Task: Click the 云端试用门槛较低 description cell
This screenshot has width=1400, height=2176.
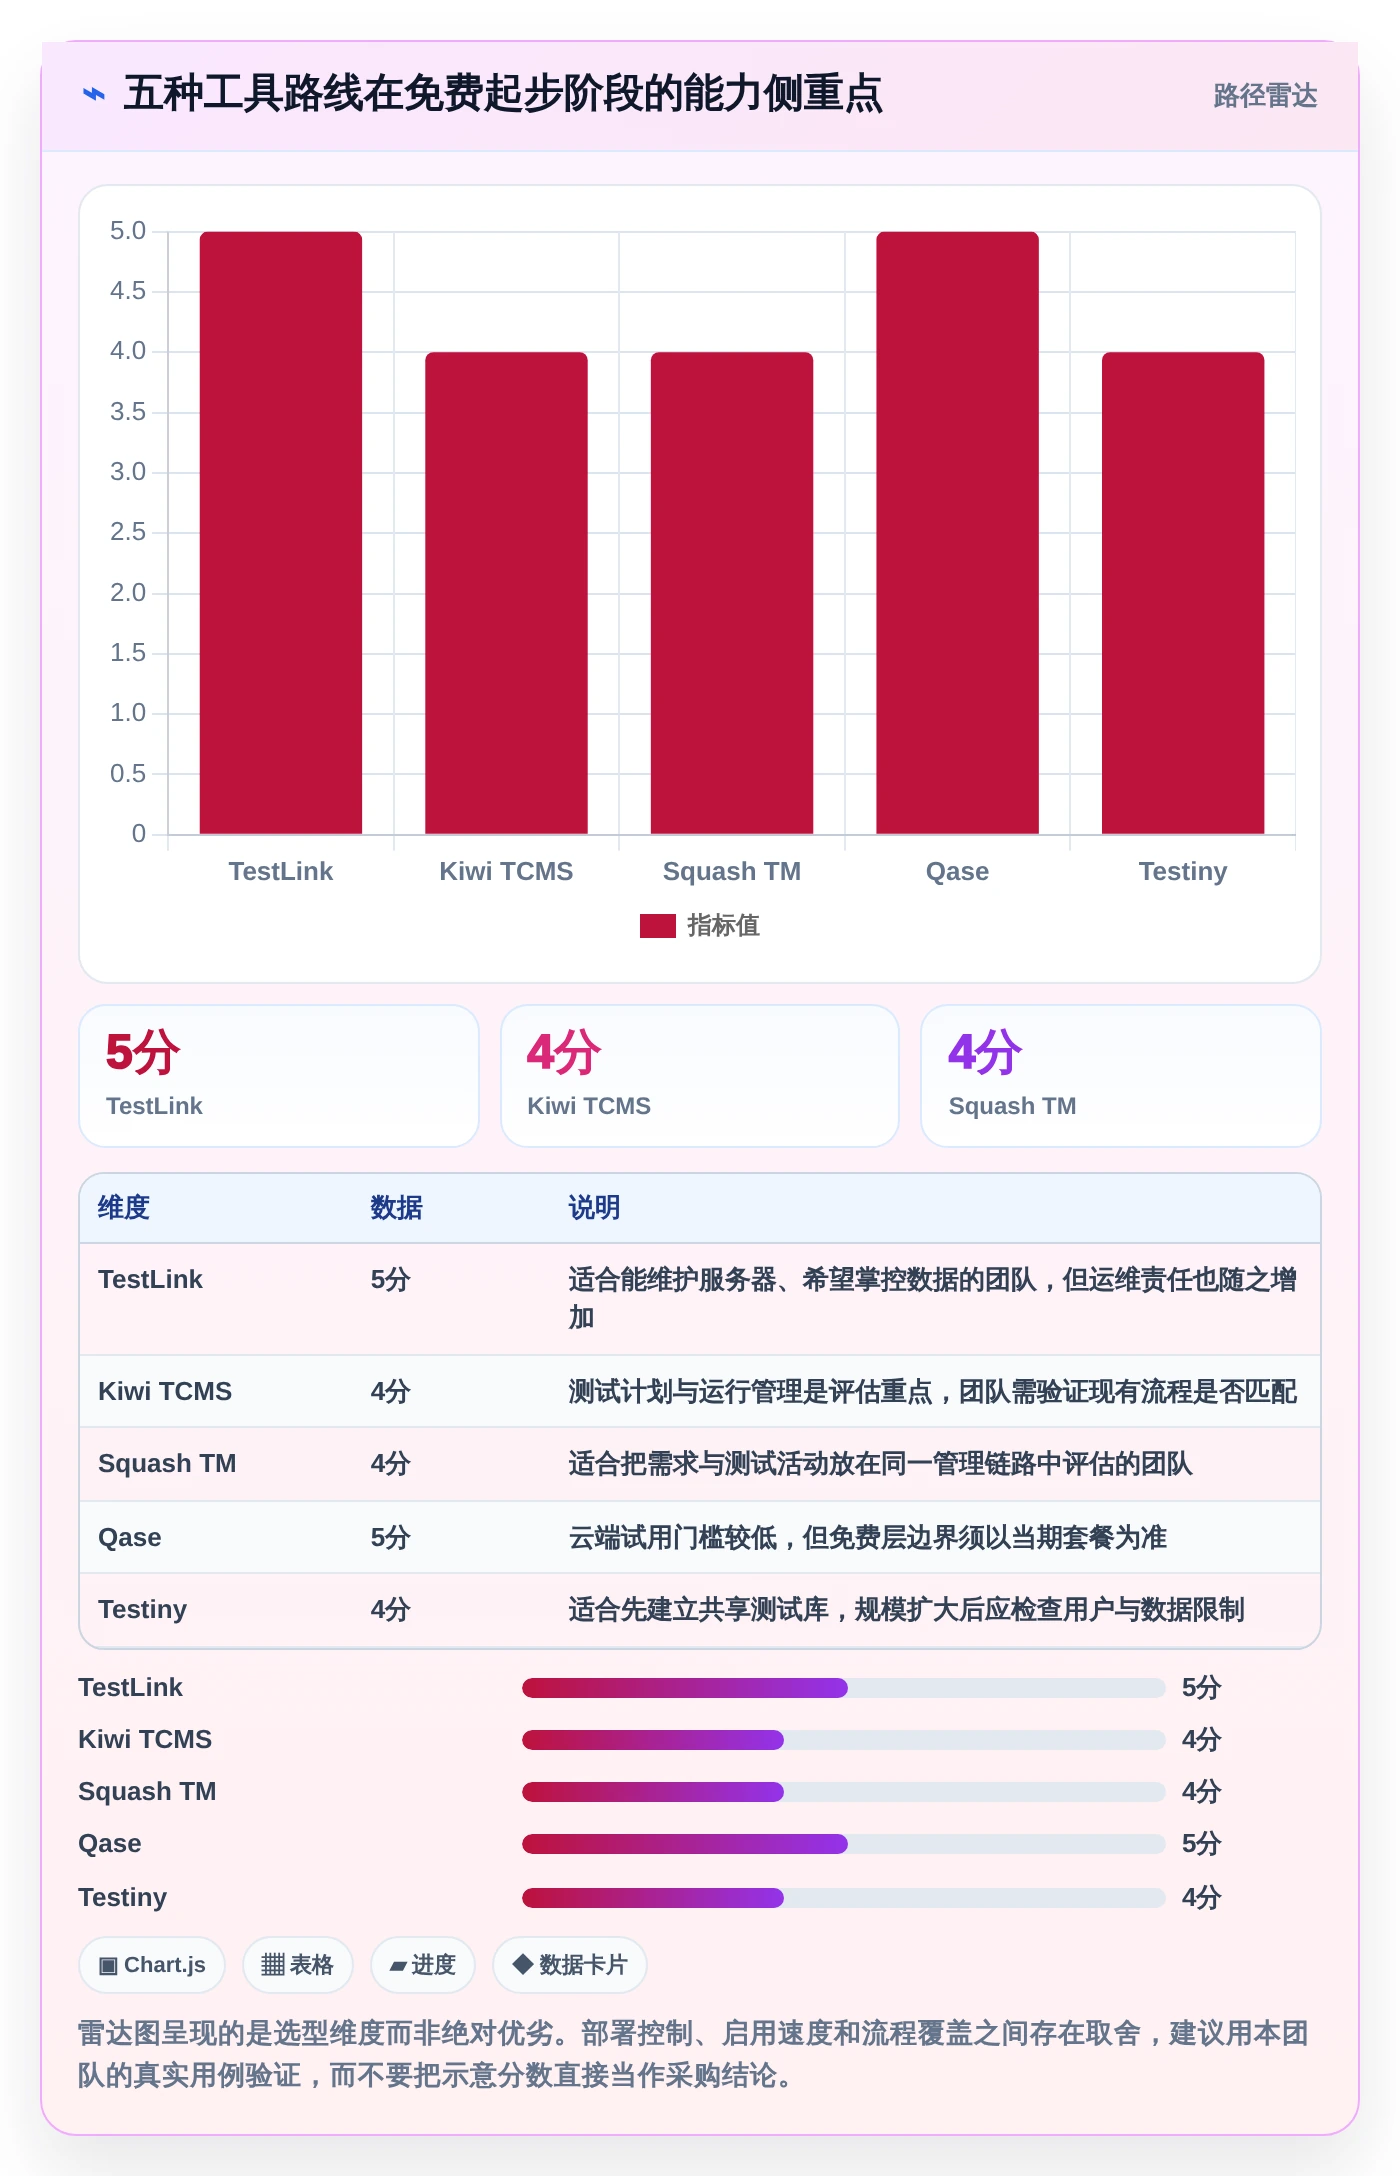Action: 867,1538
